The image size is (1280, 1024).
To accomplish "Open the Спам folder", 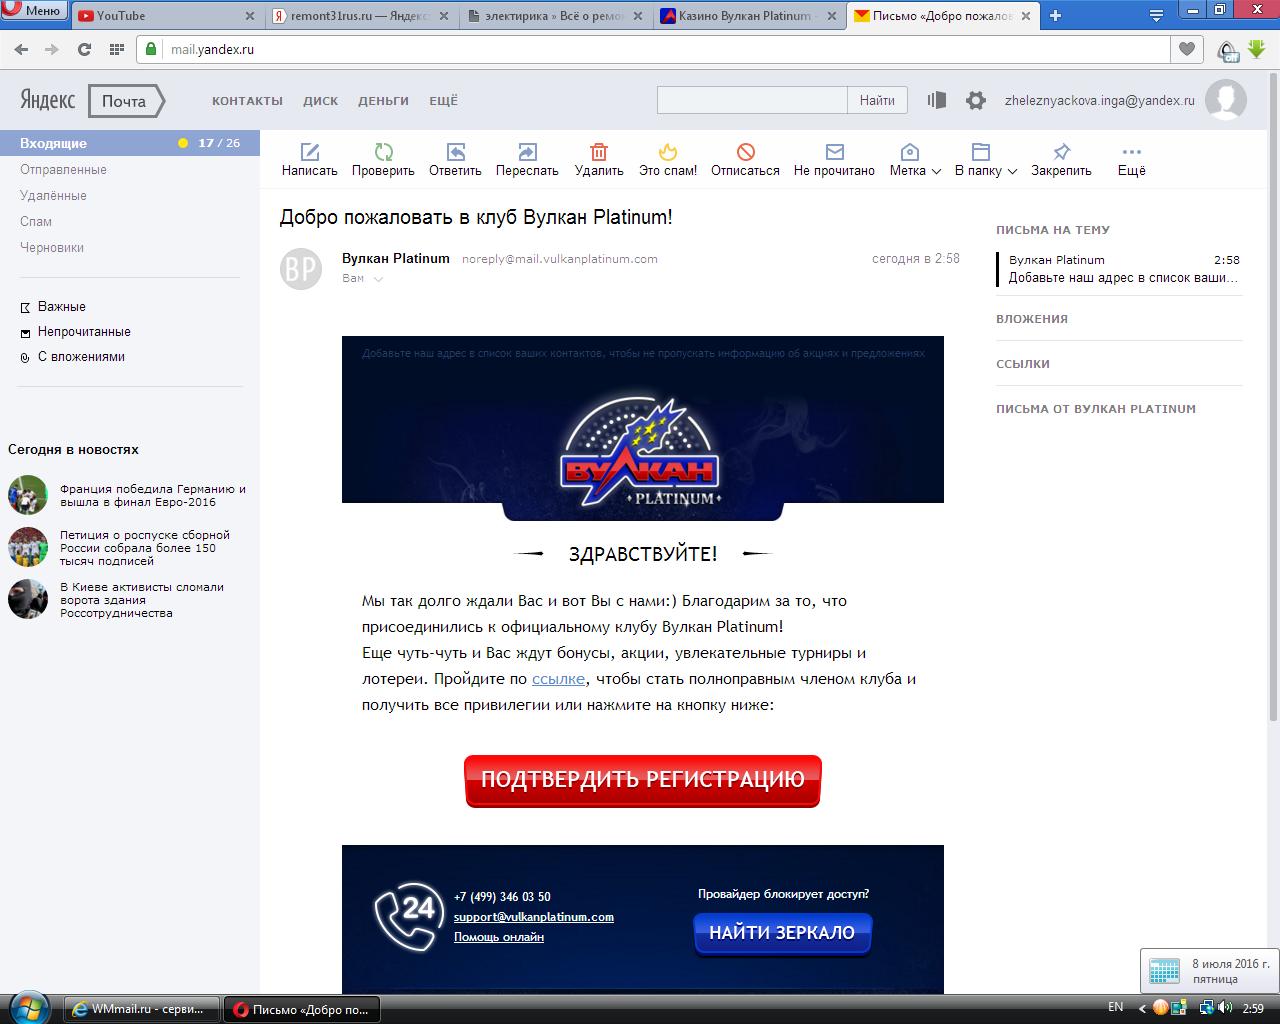I will point(36,222).
